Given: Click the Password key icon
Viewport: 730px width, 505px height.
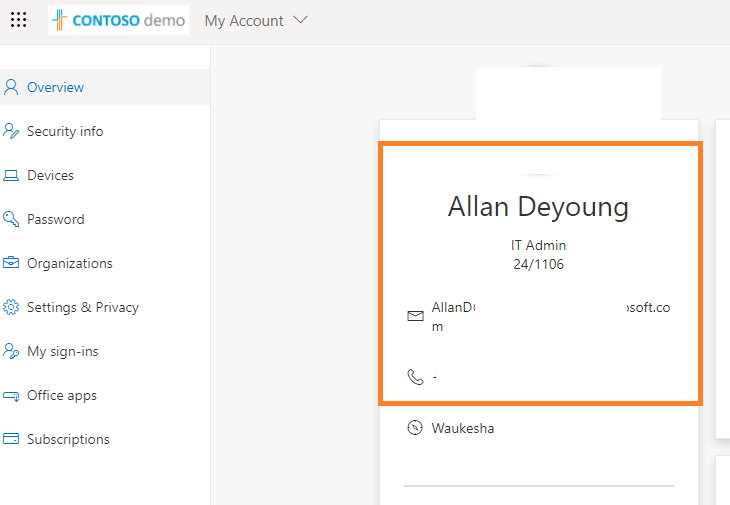Looking at the screenshot, I should coord(11,219).
